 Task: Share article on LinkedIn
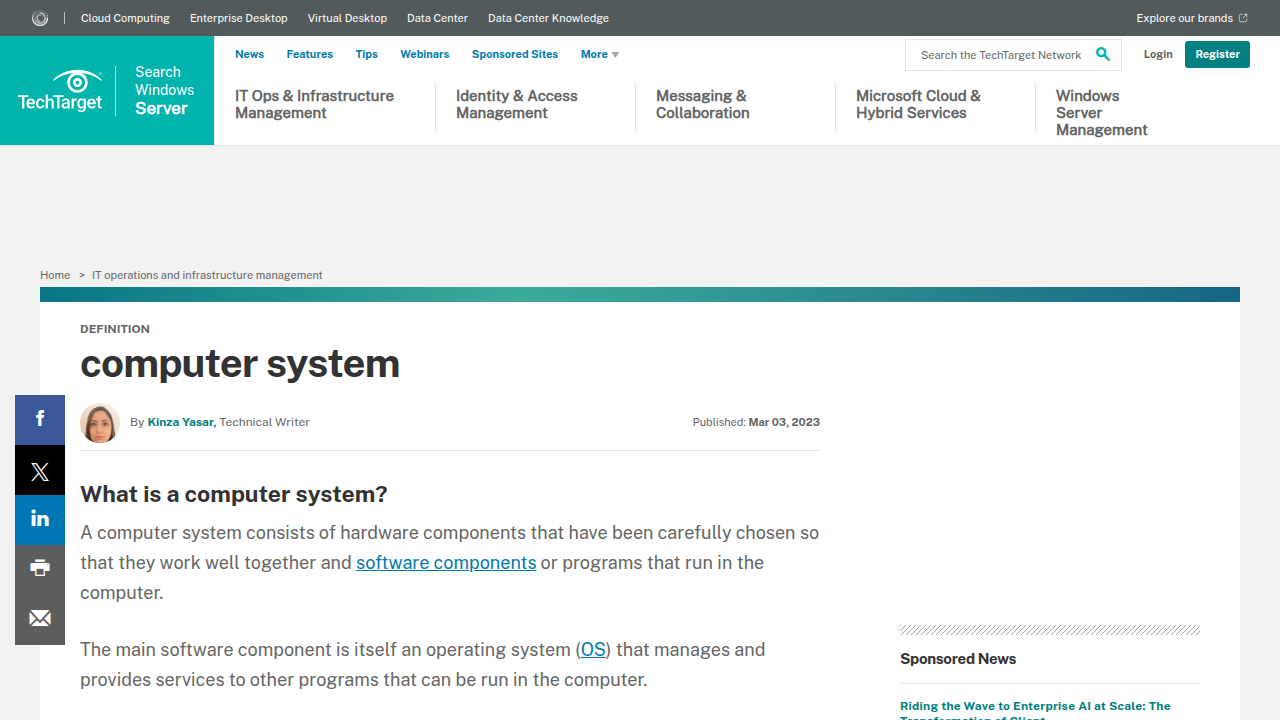40,519
